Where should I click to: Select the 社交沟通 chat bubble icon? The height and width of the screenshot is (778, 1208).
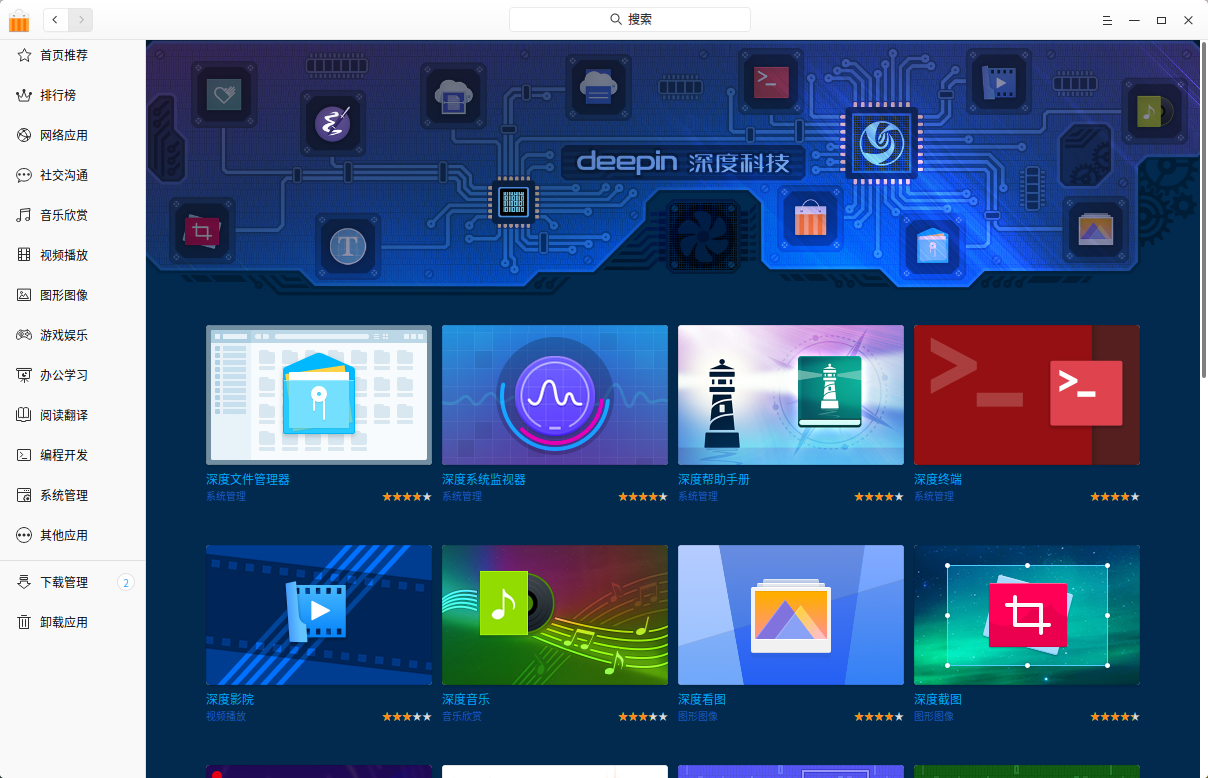24,175
